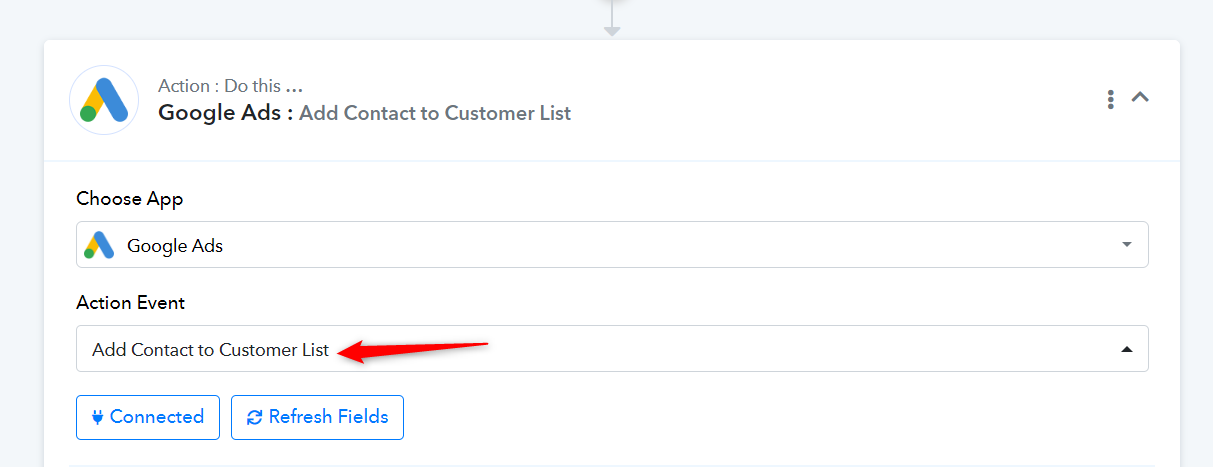1213x467 pixels.
Task: Select the Add Contact to Customer List value
Action: tap(210, 351)
